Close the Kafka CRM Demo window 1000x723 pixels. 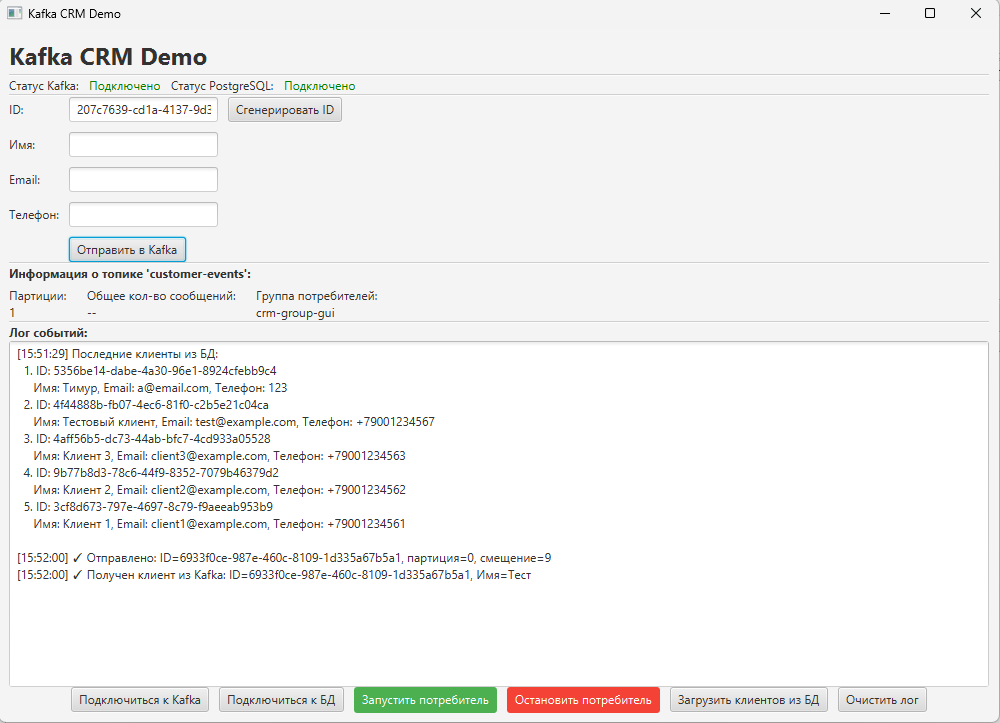click(x=976, y=14)
